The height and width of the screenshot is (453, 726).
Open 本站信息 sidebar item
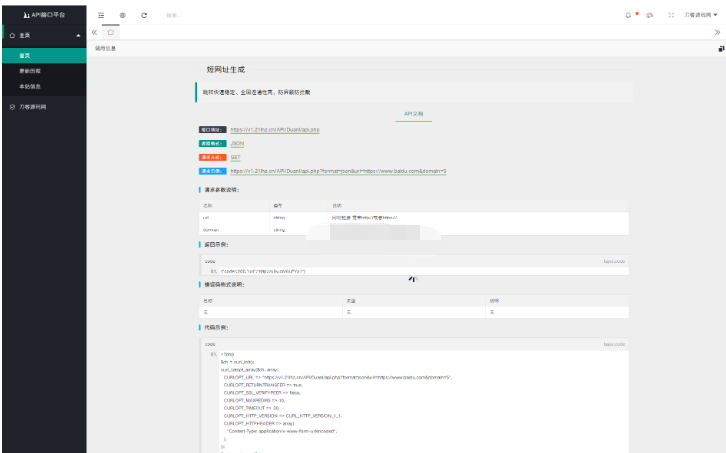pos(30,87)
